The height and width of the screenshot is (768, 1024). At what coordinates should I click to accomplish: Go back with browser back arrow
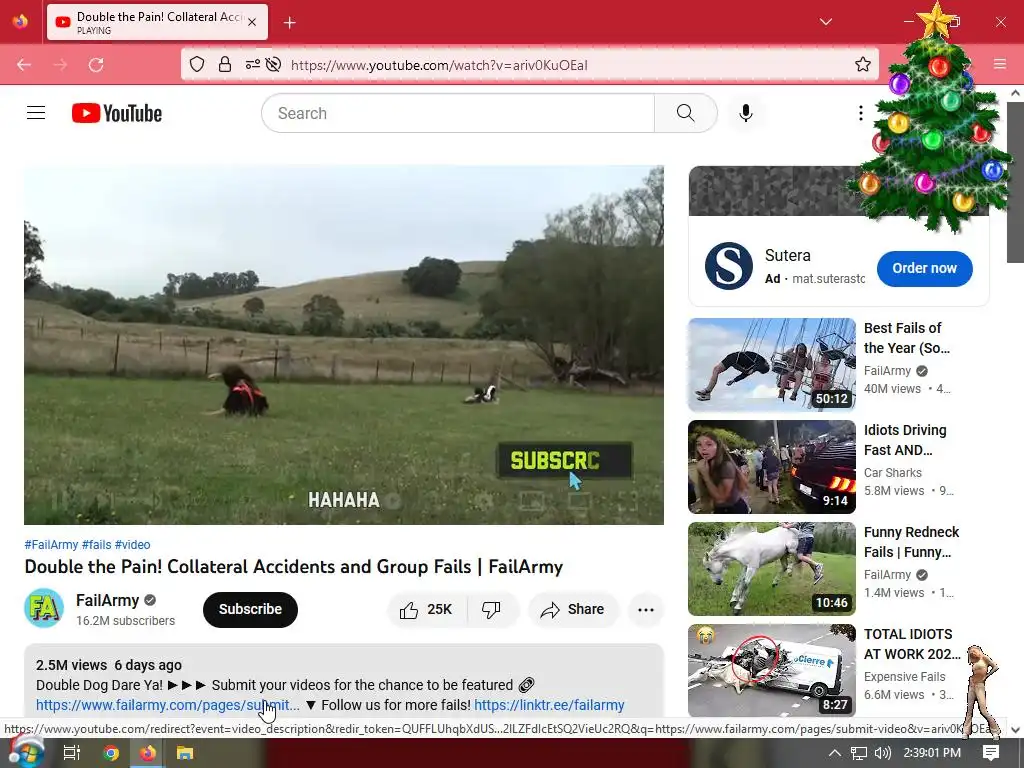[24, 65]
